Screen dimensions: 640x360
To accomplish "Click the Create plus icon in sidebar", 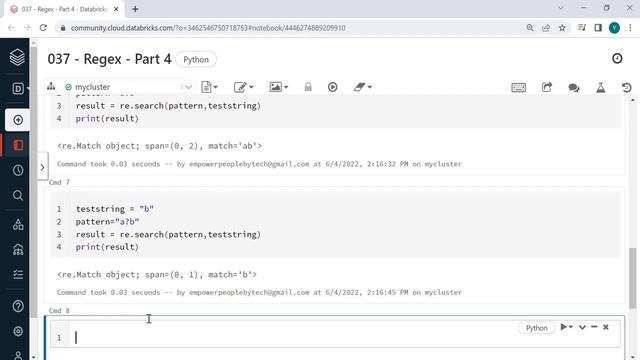I will (x=18, y=120).
